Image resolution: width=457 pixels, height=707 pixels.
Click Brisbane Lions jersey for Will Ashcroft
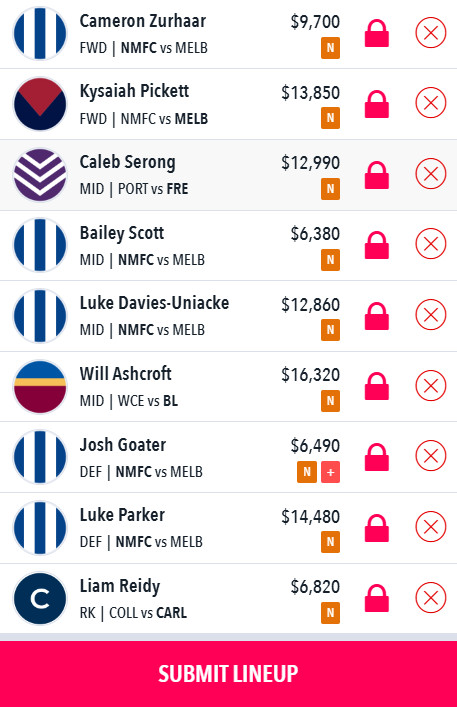tap(40, 386)
